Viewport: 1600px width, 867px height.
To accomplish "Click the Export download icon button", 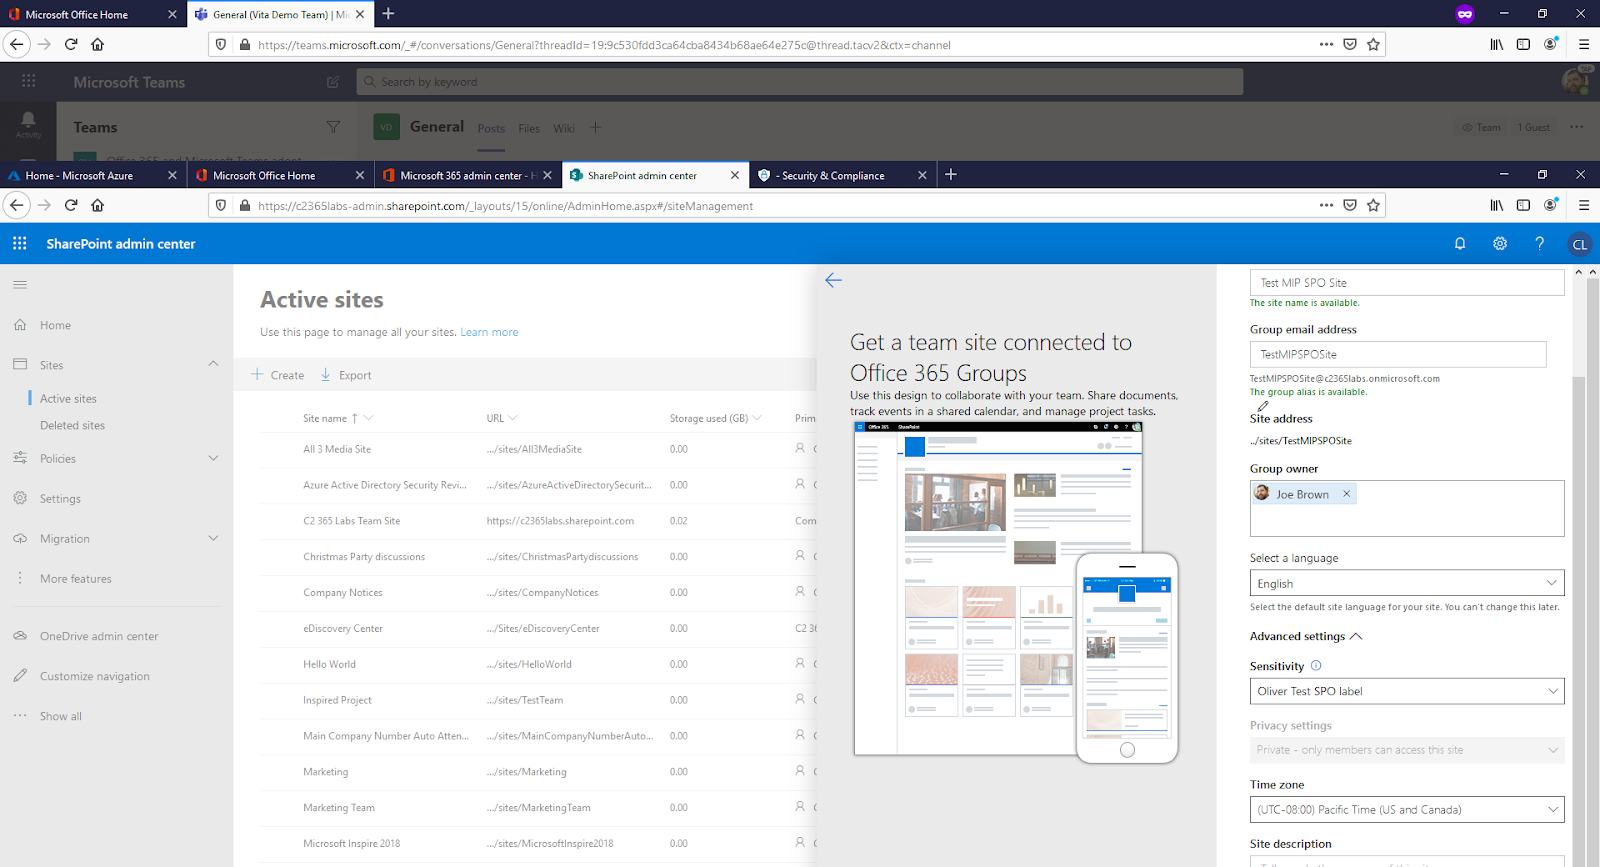I will point(326,375).
